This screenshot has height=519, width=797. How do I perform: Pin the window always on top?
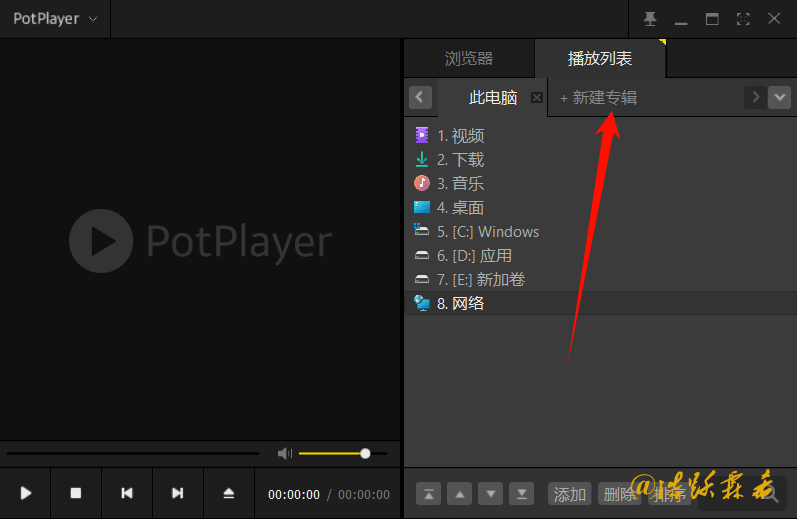tap(650, 19)
